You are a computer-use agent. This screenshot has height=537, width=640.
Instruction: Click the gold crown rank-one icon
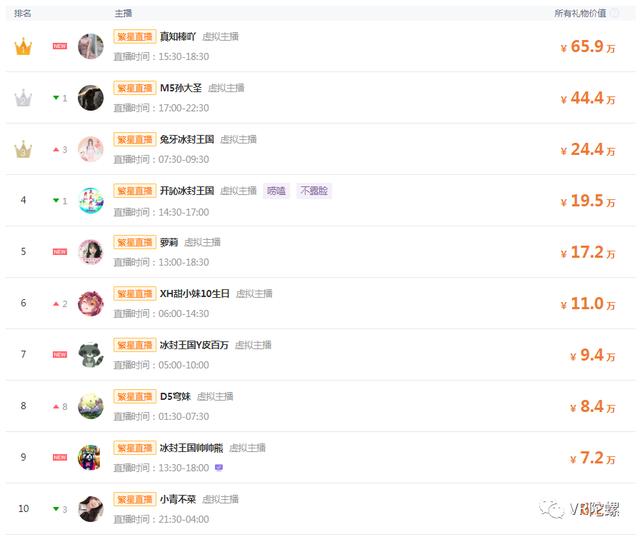[23, 47]
